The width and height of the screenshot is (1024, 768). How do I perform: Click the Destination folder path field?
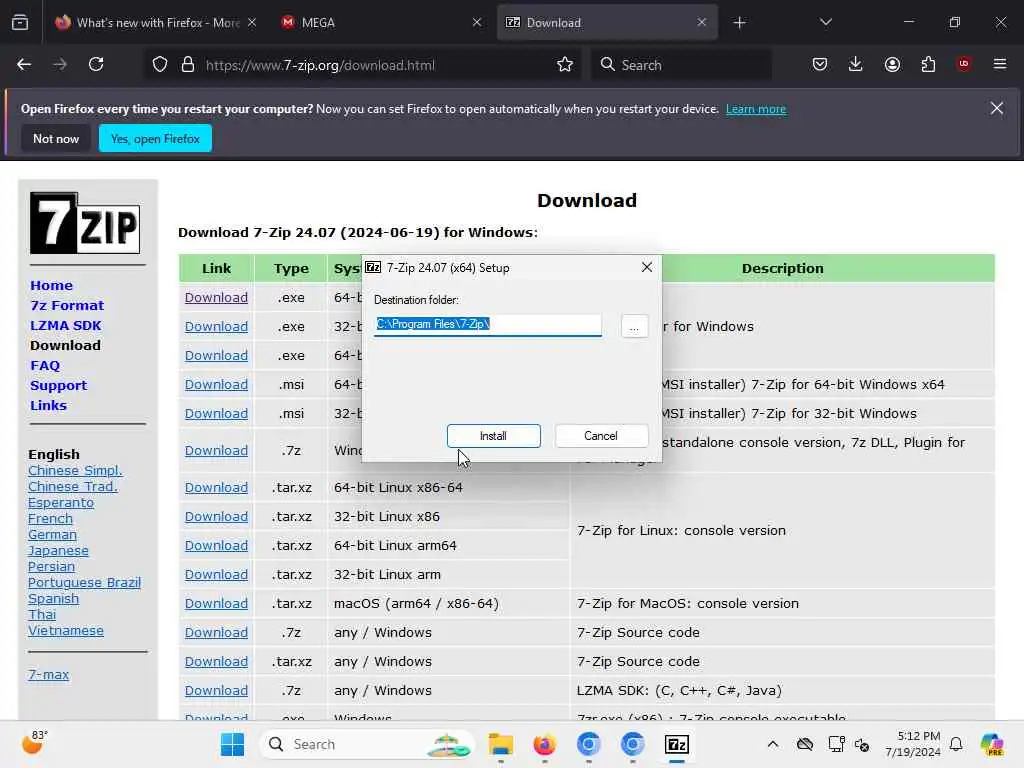(x=487, y=325)
